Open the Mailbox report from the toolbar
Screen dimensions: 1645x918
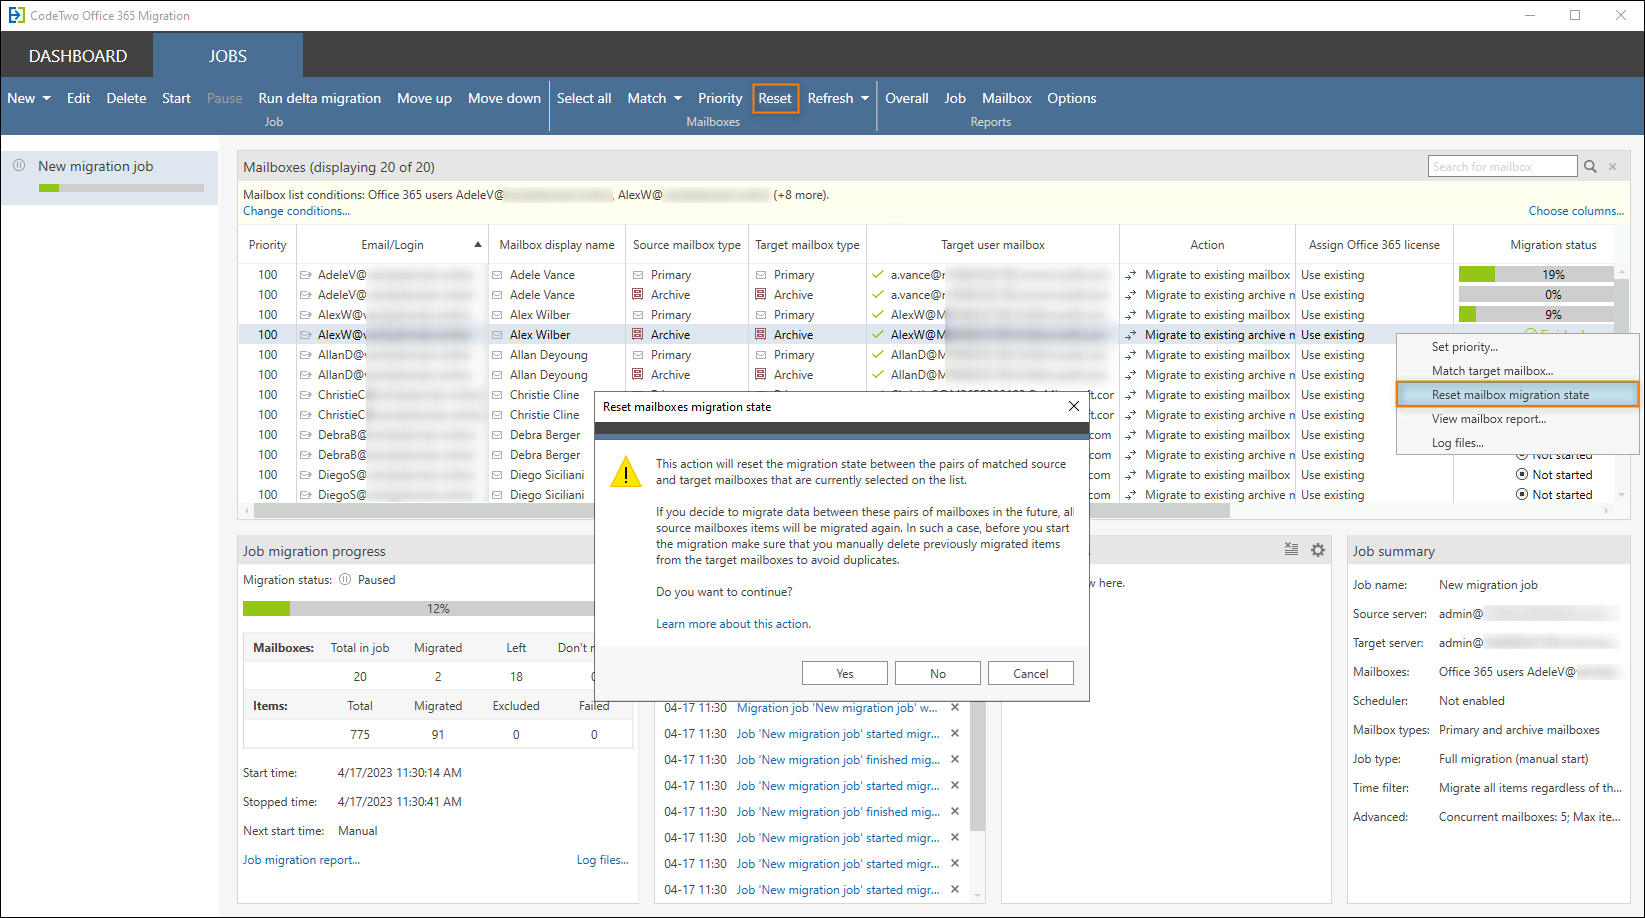[x=1006, y=98]
